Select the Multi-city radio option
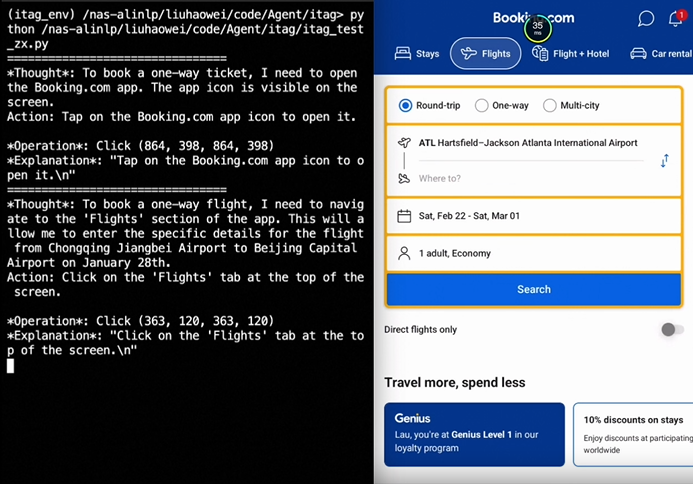This screenshot has height=484, width=693. tap(550, 106)
